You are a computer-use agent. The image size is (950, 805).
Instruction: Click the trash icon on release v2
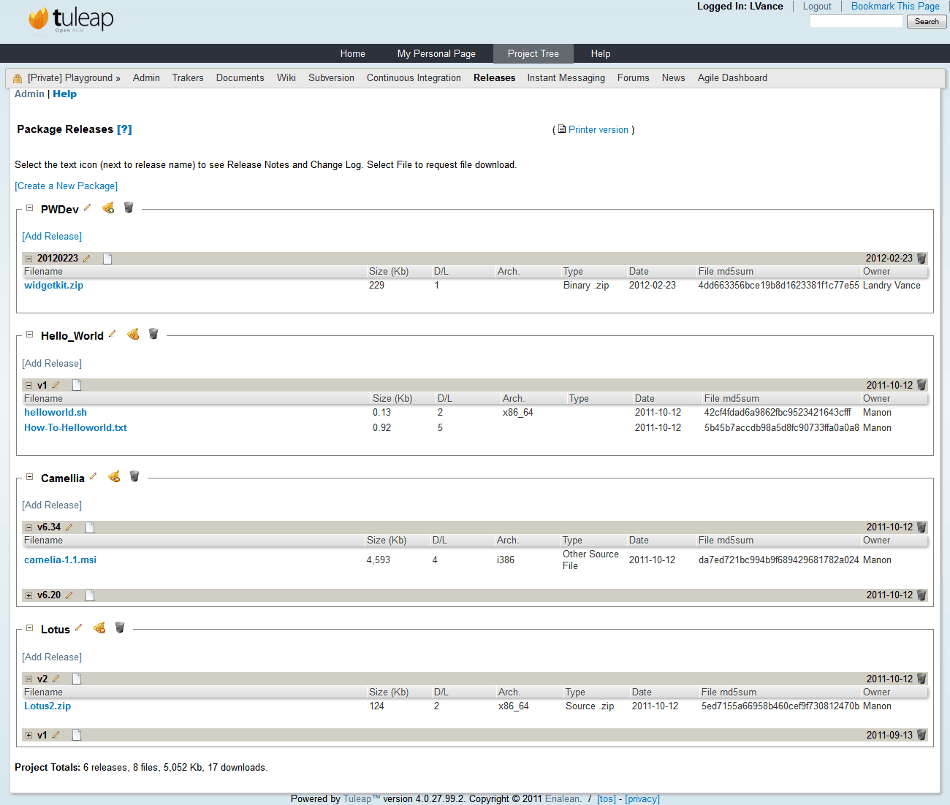point(921,678)
